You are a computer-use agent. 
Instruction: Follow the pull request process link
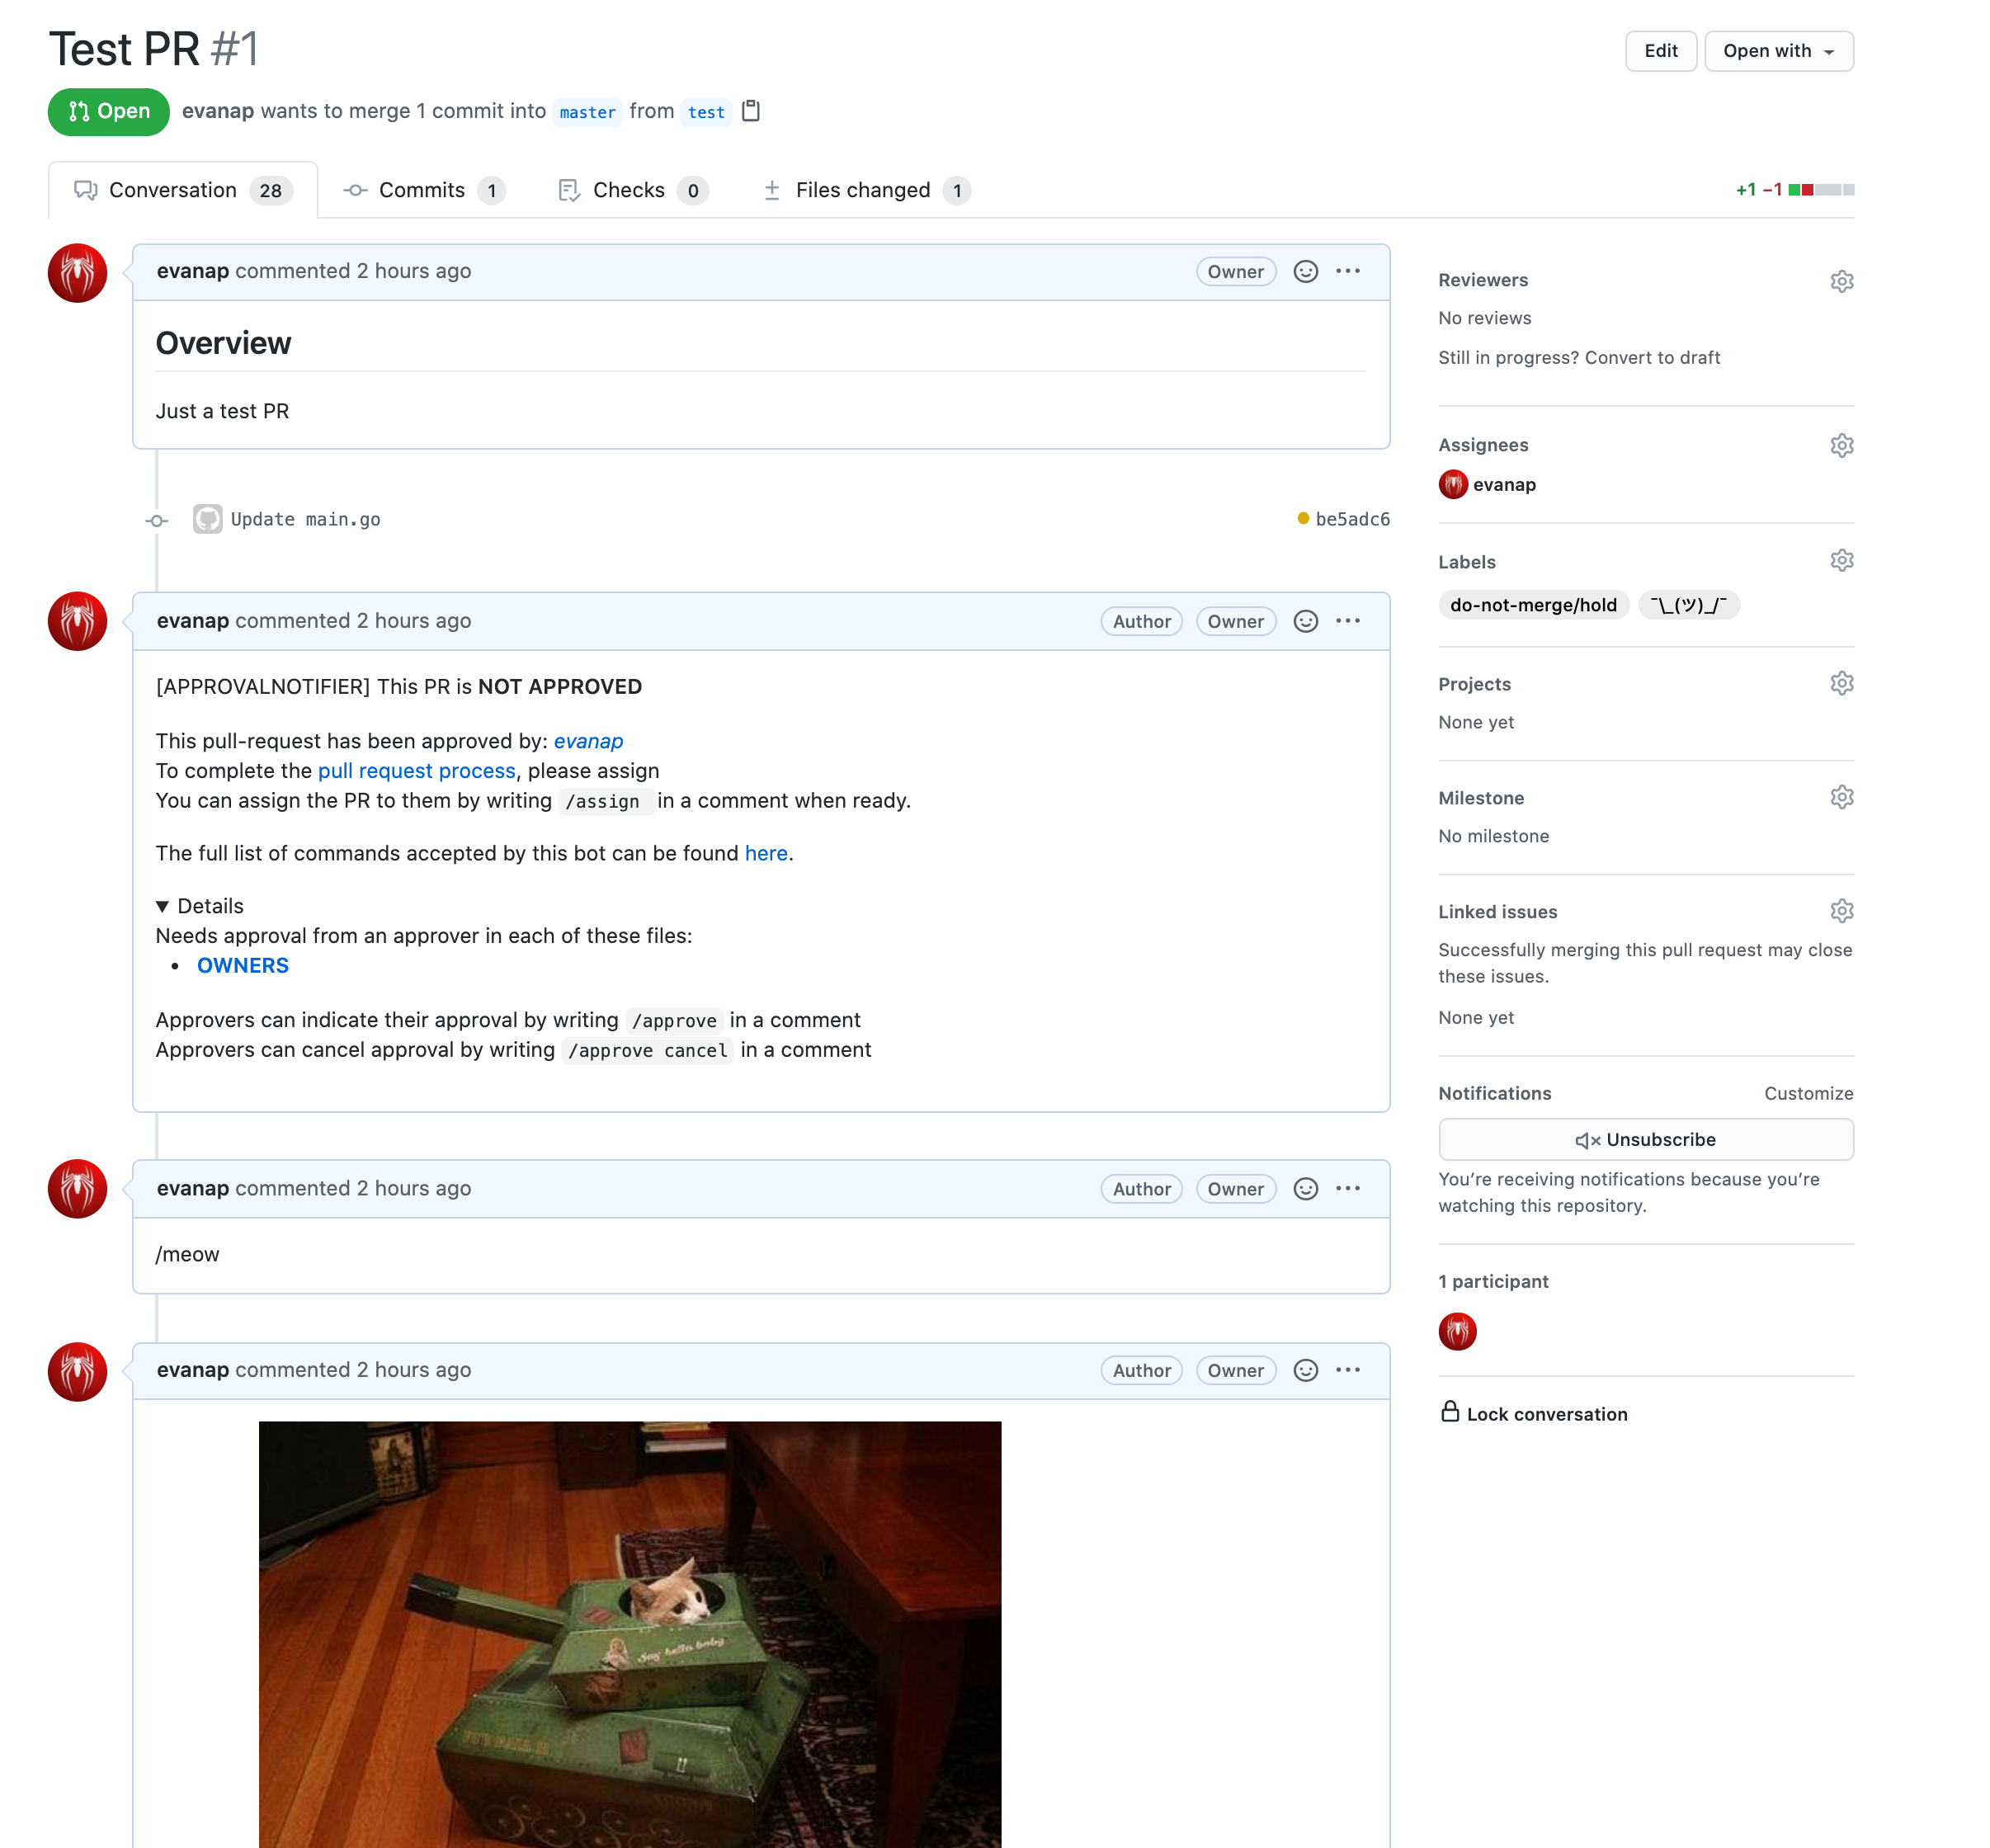[x=416, y=771]
